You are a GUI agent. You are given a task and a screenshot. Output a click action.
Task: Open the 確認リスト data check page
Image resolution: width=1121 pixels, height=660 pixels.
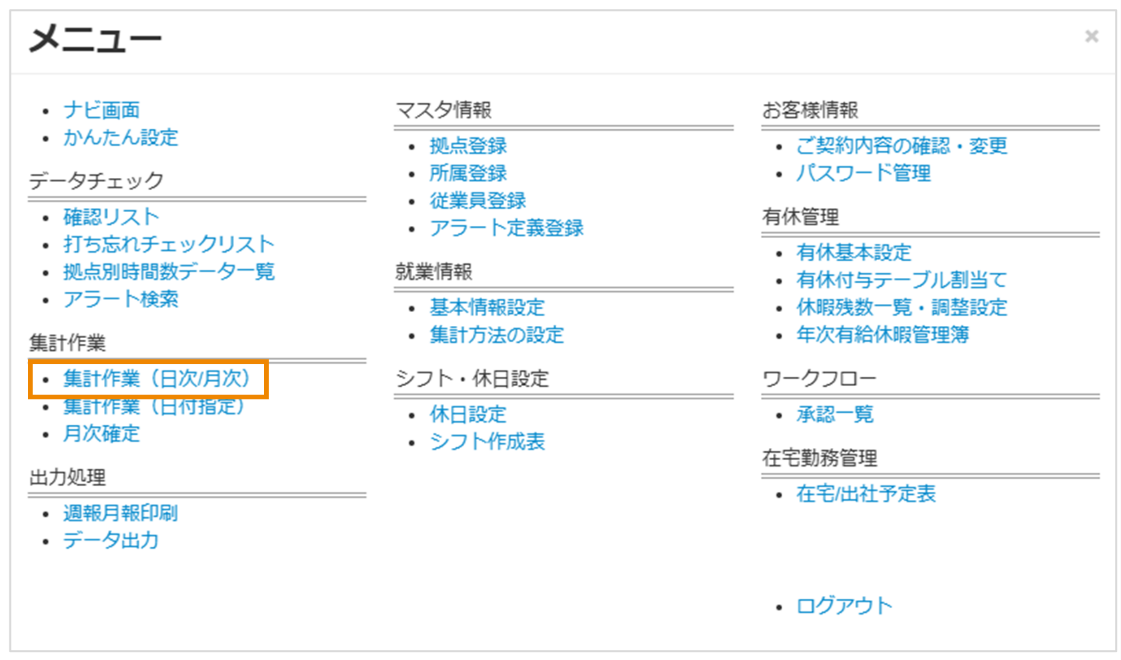point(110,216)
